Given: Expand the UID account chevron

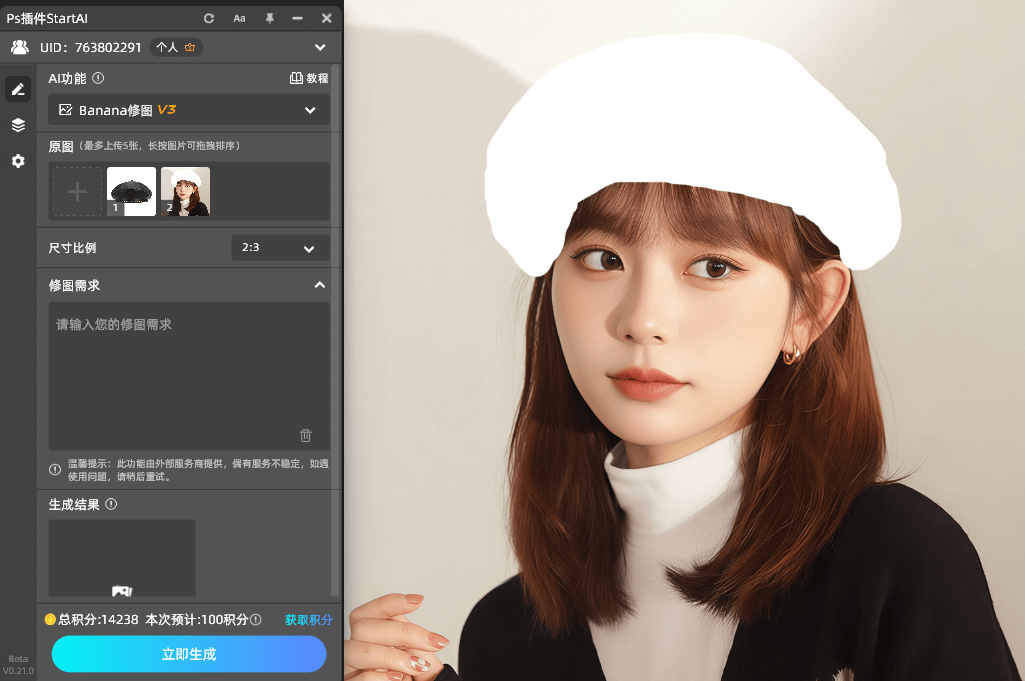Looking at the screenshot, I should click(320, 47).
